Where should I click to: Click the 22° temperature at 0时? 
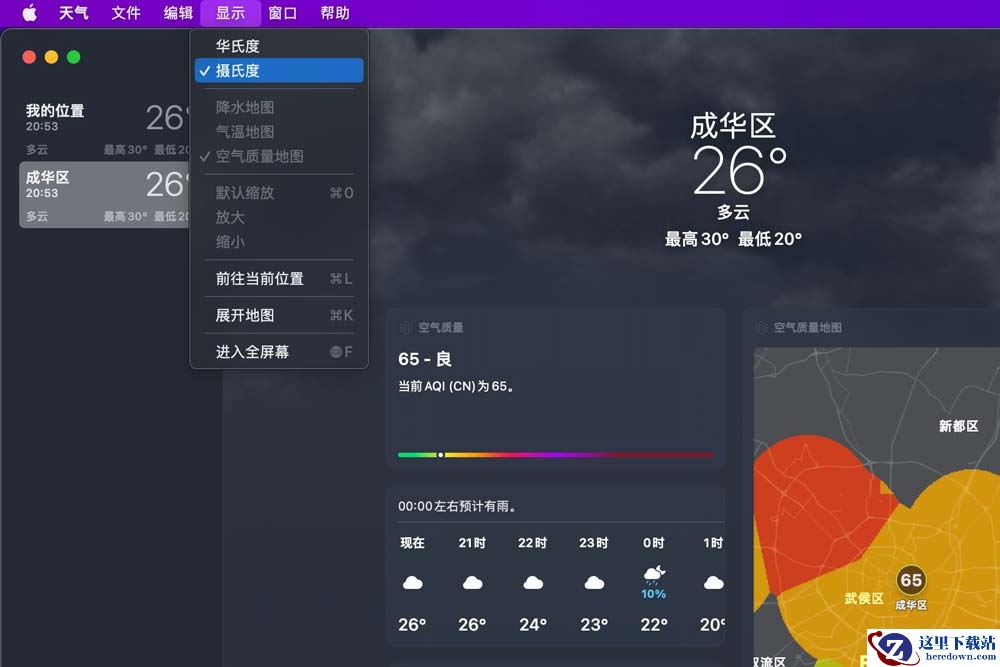click(x=654, y=625)
